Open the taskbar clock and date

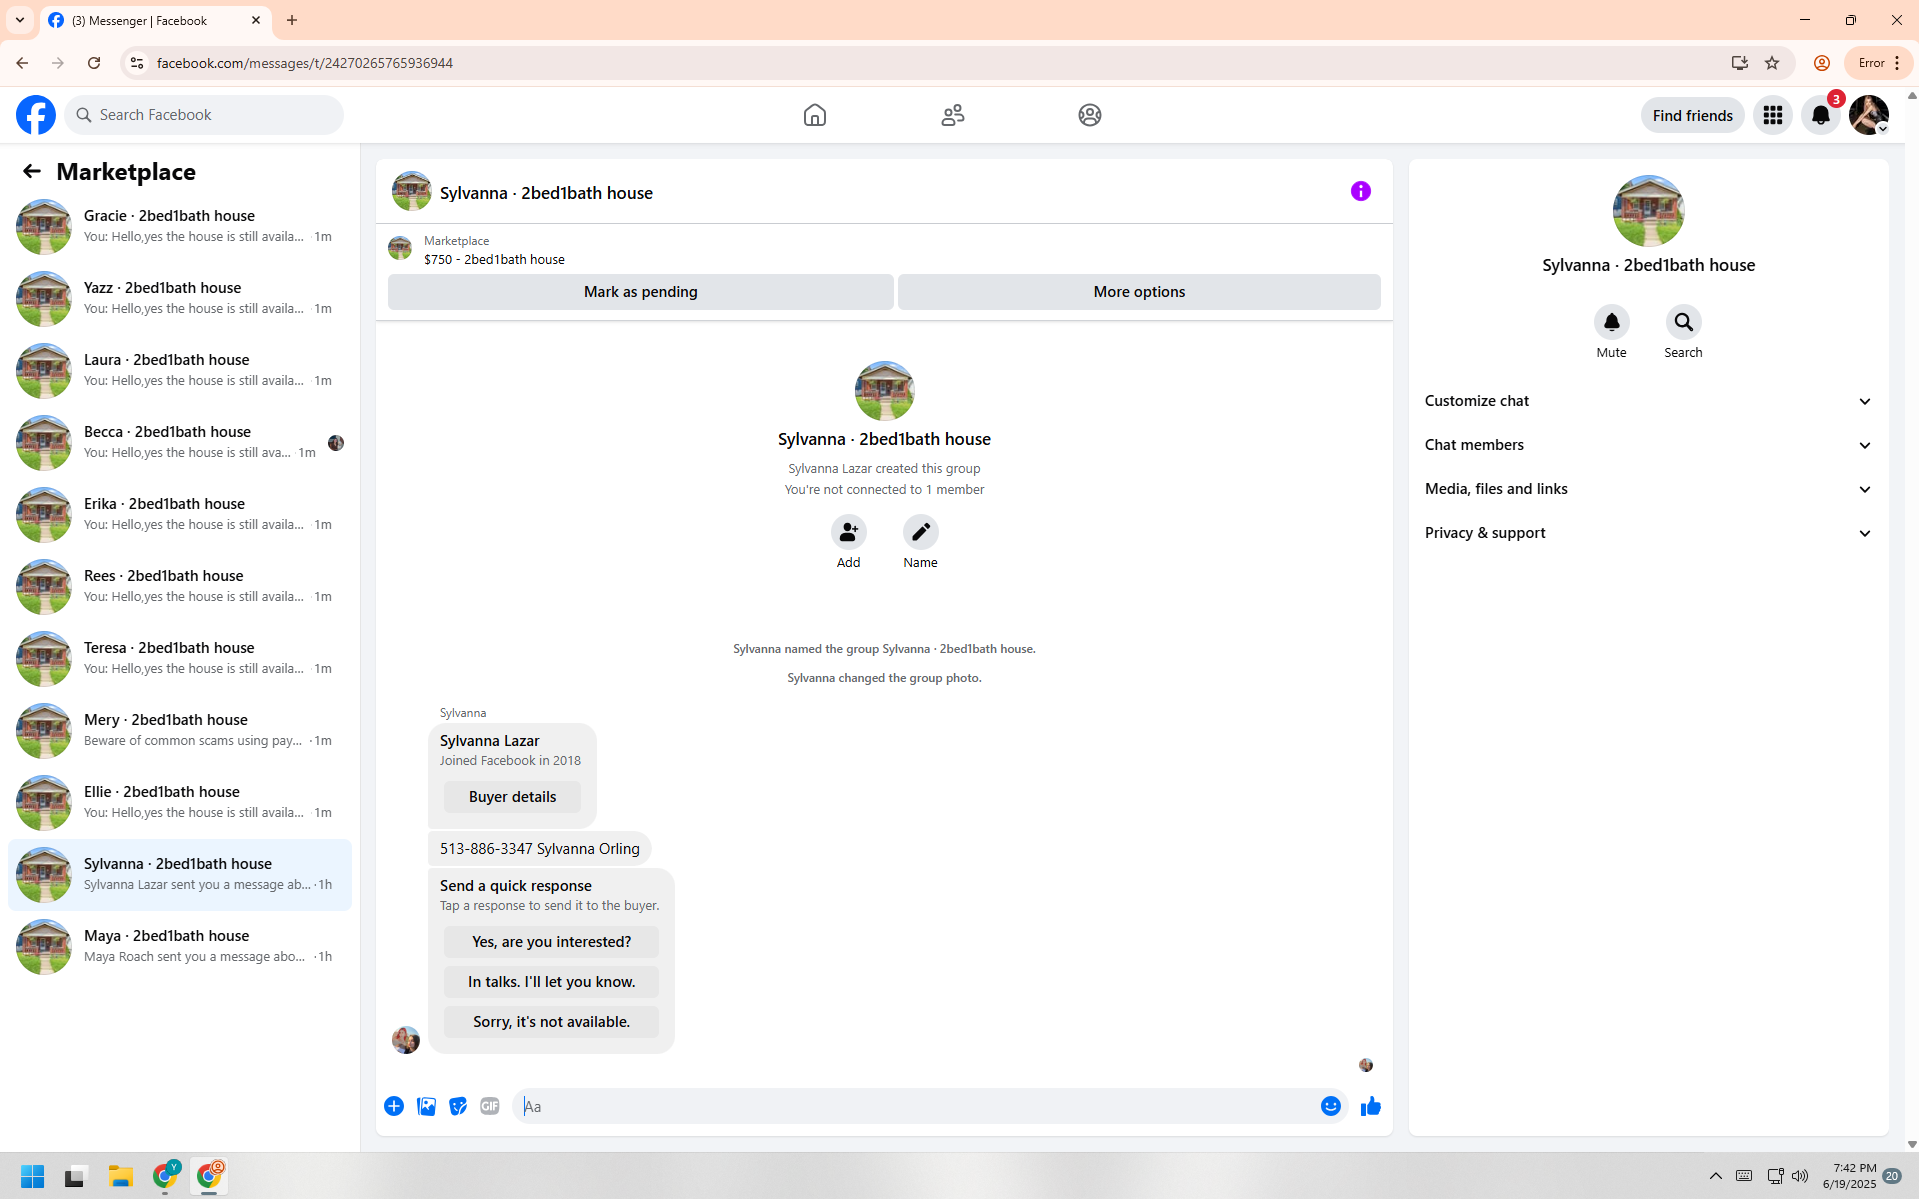tap(1849, 1176)
